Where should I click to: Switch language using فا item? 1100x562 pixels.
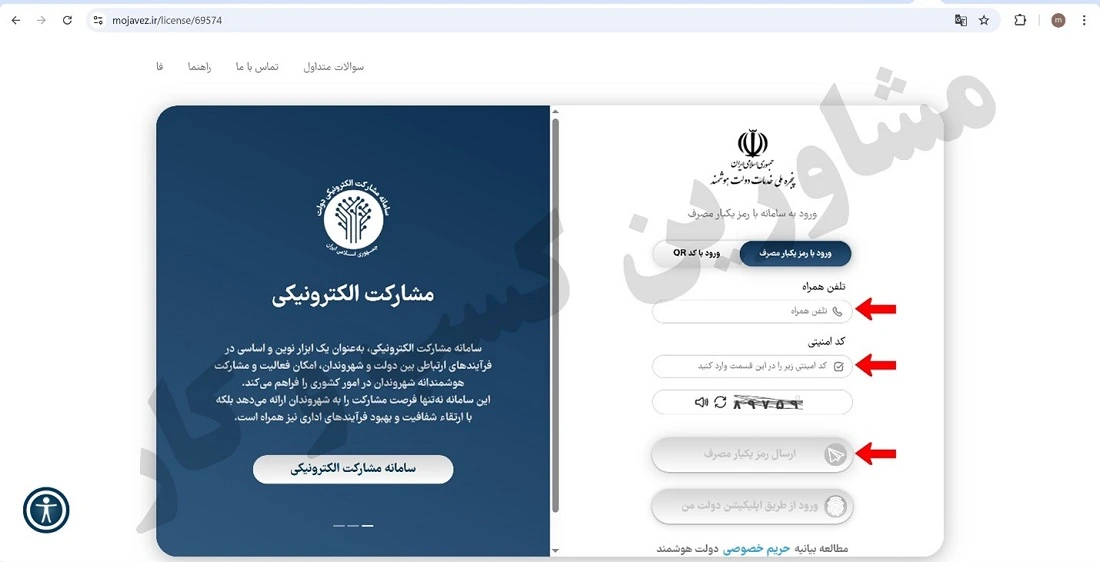[160, 67]
